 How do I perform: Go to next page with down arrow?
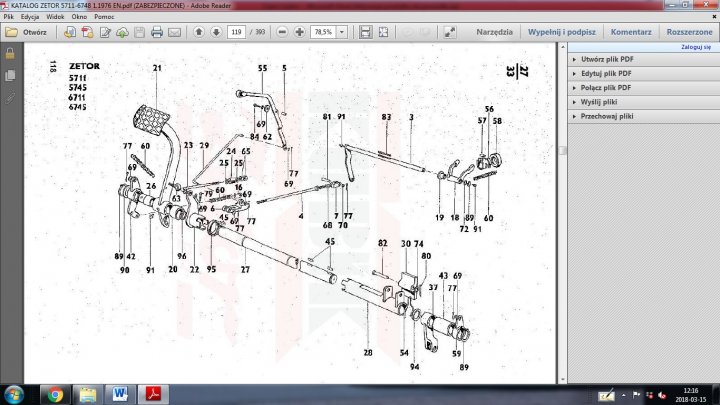click(x=216, y=32)
